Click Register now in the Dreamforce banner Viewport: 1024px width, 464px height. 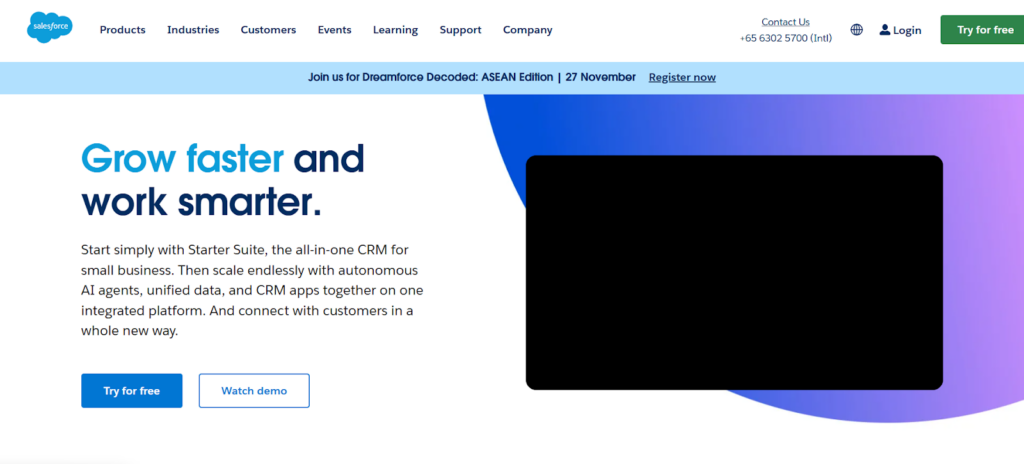click(682, 77)
